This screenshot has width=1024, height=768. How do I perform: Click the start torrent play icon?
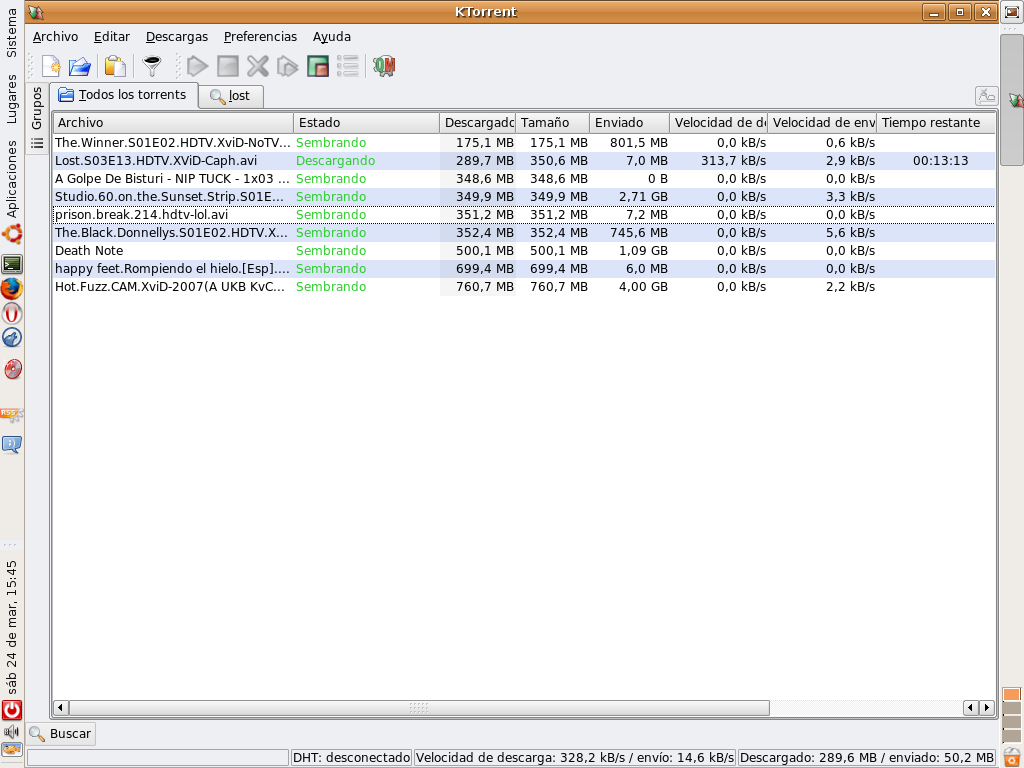tap(197, 66)
